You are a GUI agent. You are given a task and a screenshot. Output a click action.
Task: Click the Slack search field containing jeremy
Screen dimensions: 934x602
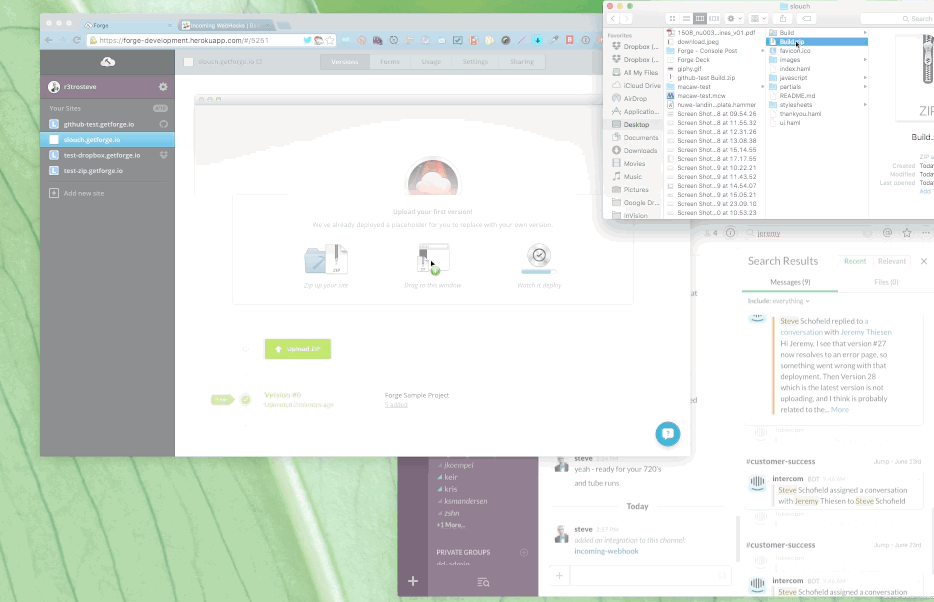click(810, 233)
